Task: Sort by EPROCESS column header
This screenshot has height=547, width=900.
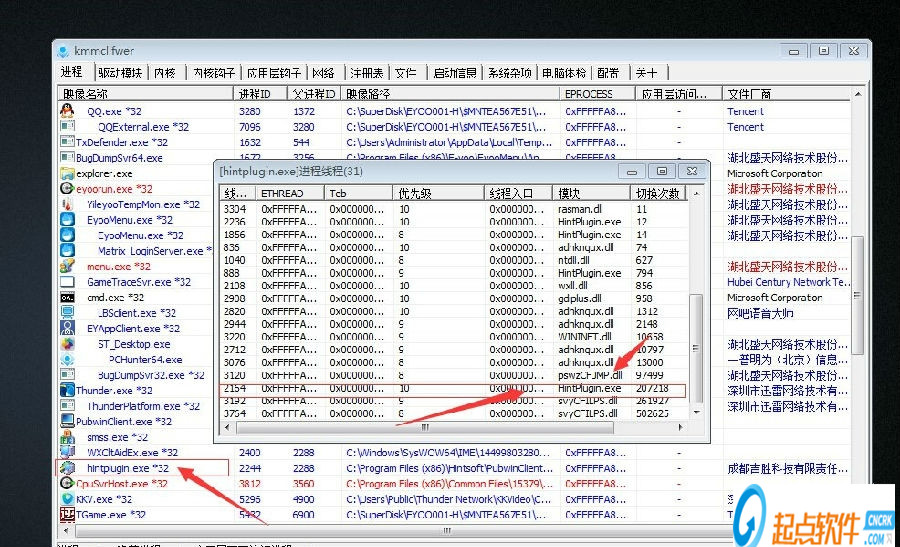Action: pos(597,94)
